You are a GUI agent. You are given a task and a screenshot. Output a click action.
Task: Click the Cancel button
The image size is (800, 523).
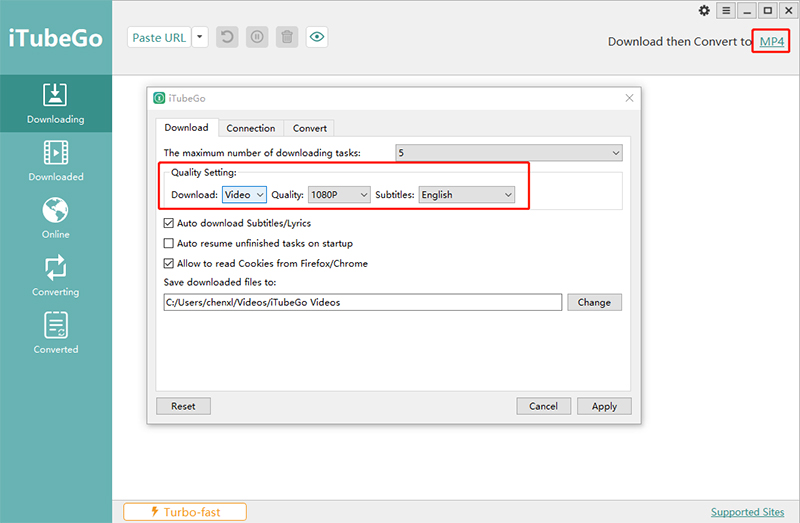point(543,406)
